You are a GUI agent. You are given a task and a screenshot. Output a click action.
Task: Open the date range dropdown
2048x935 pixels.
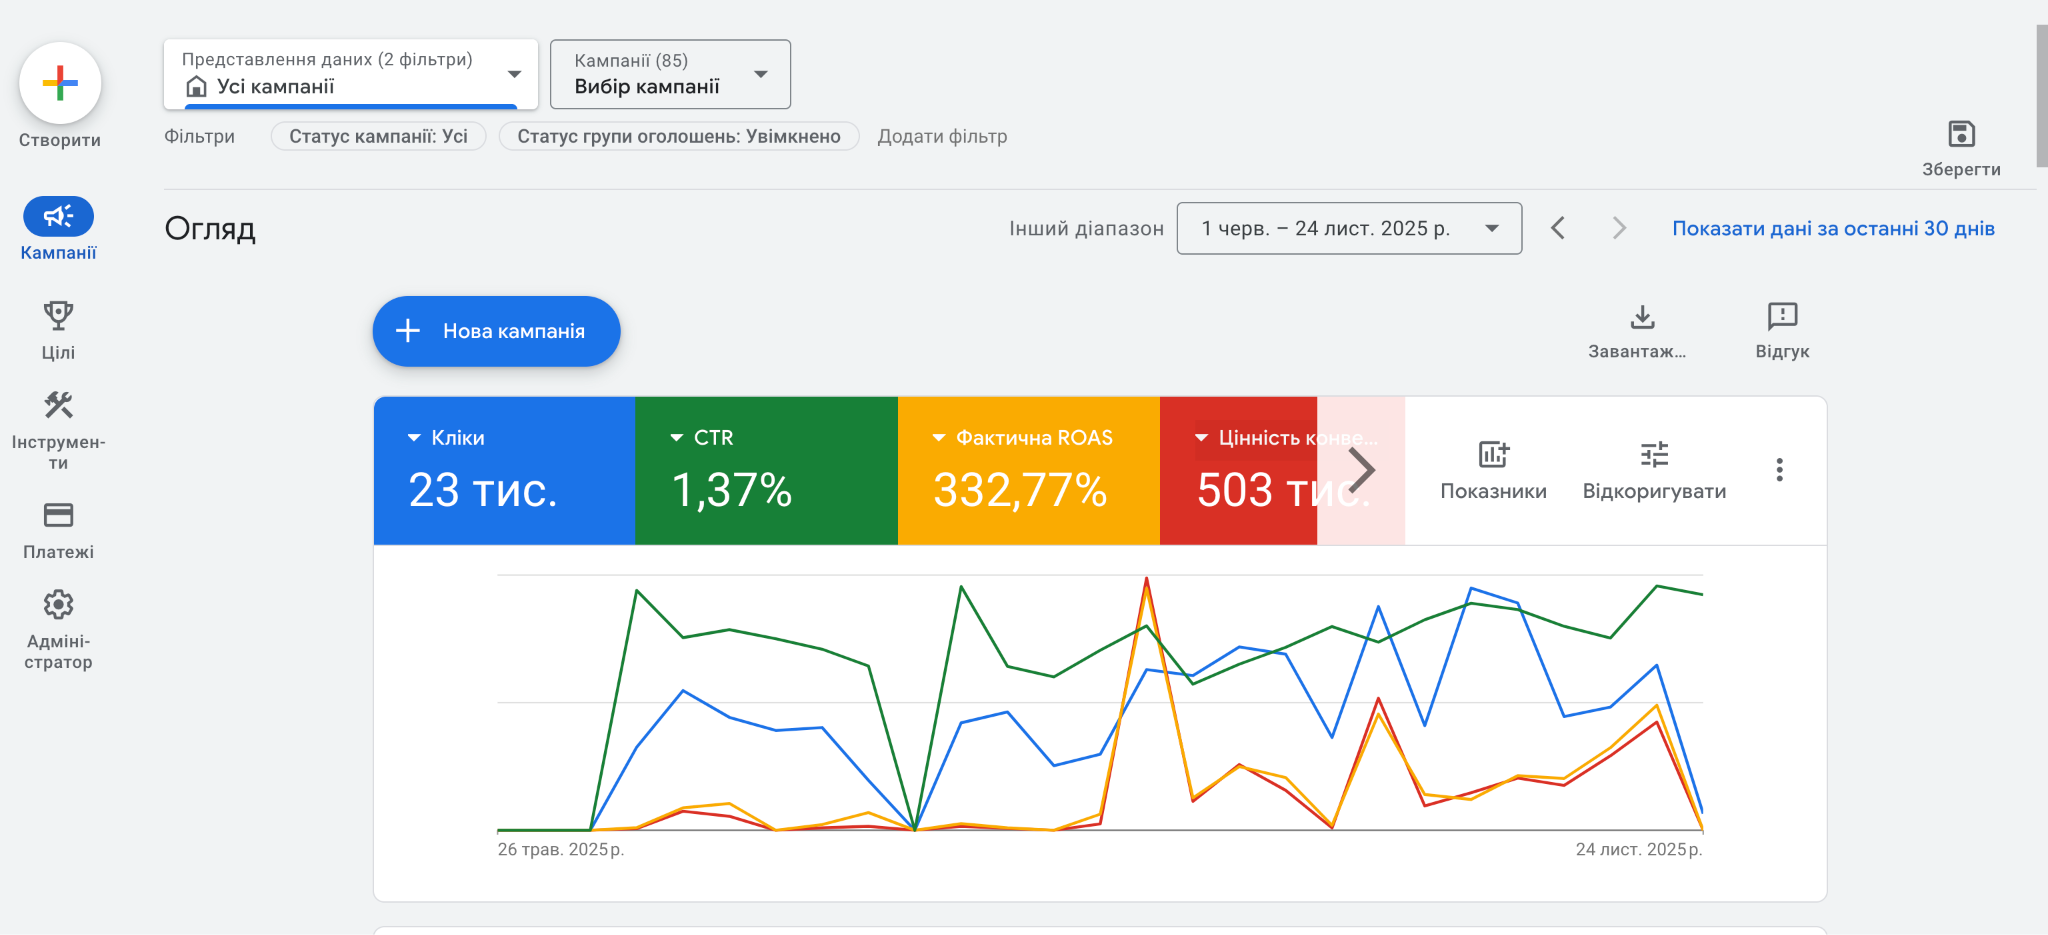1349,228
